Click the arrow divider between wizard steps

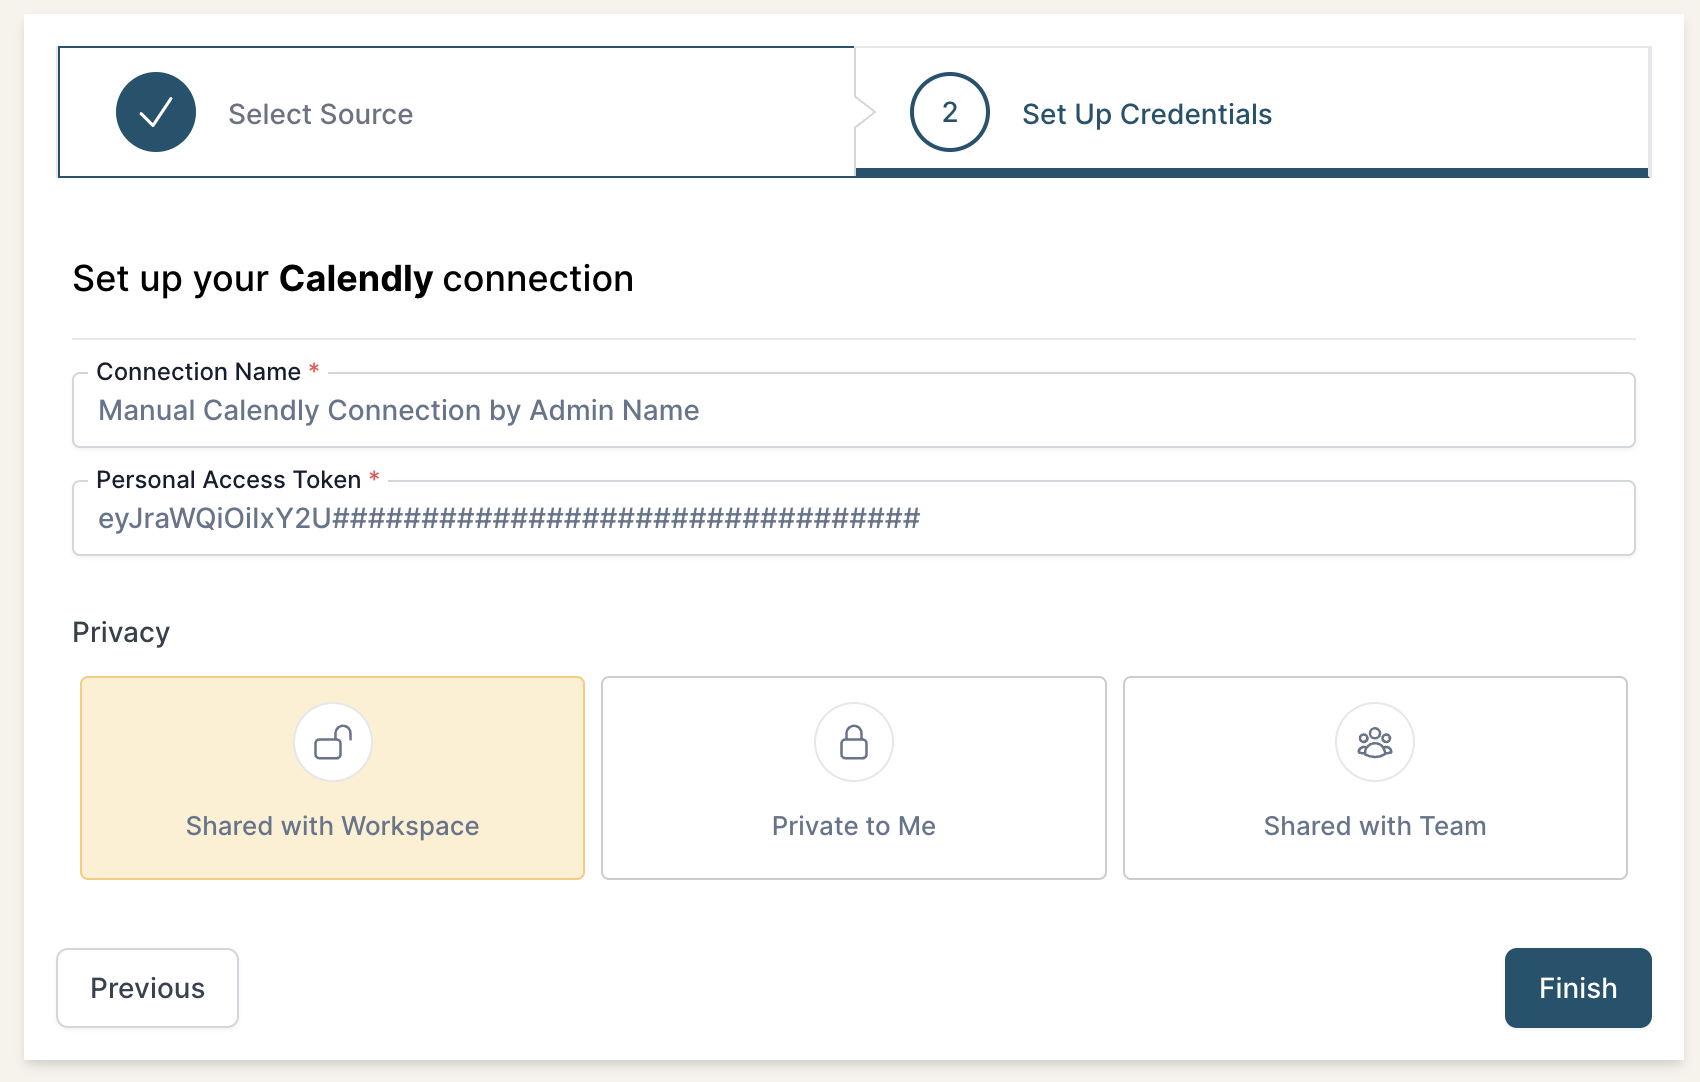pos(865,112)
